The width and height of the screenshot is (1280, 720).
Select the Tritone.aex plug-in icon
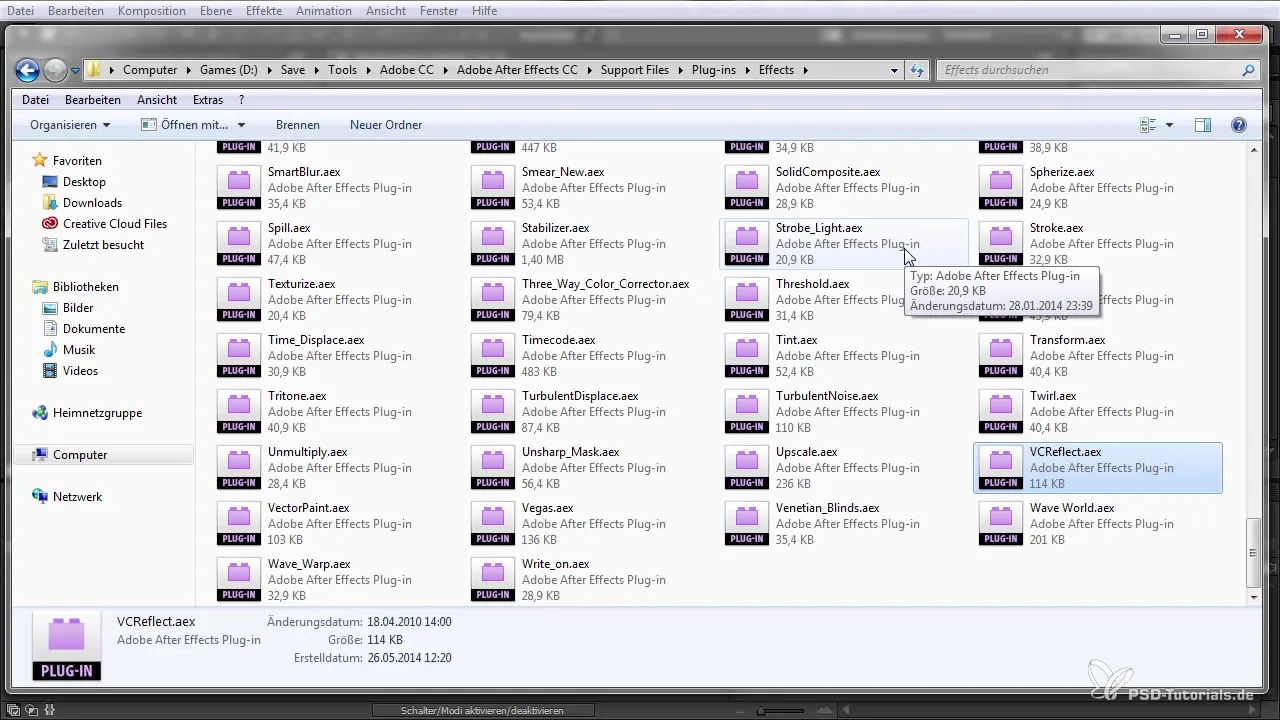click(x=238, y=412)
